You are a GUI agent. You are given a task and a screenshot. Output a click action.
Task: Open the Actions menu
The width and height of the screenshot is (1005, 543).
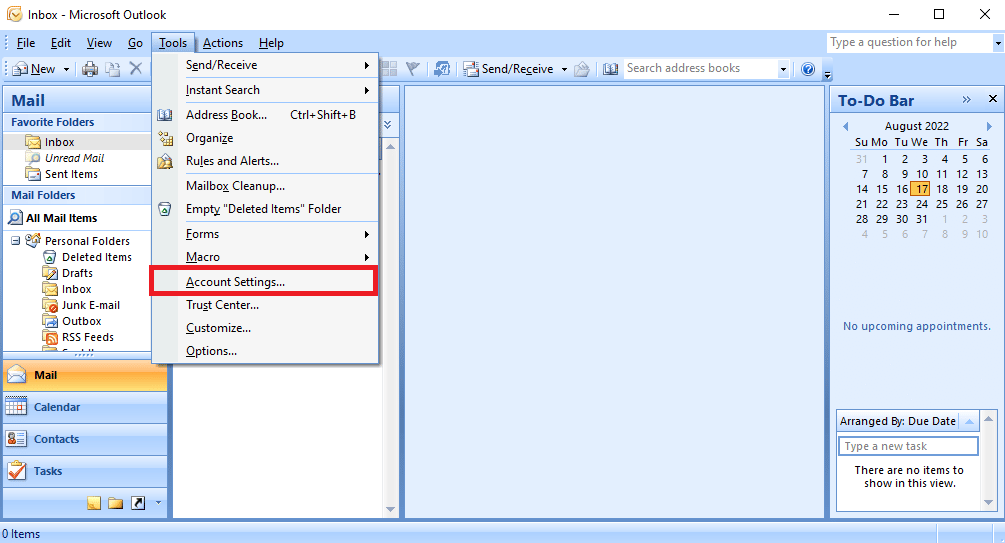tap(223, 43)
